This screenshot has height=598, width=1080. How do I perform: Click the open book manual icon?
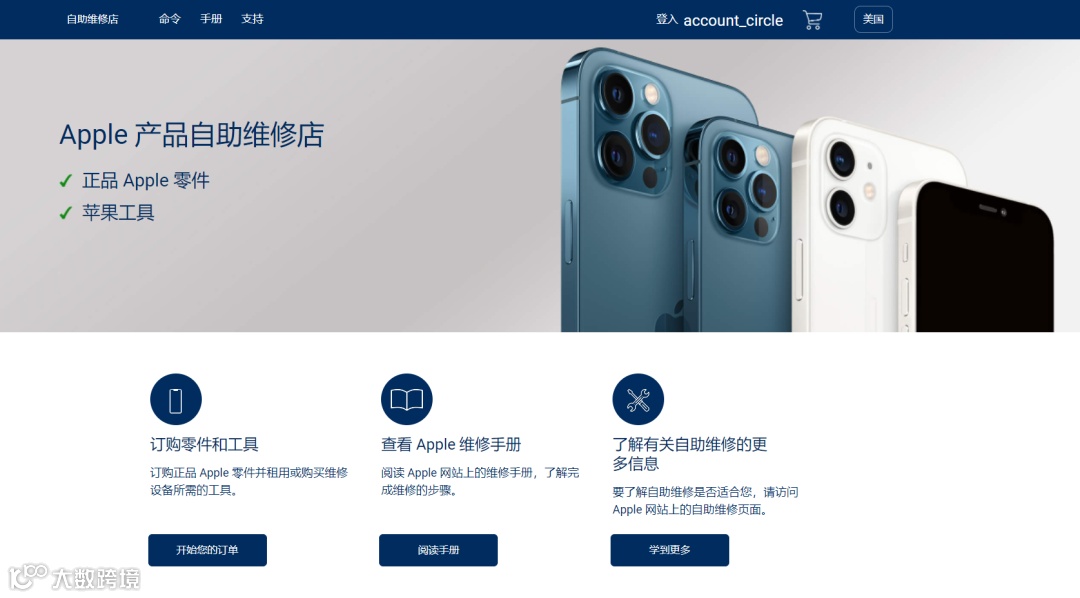pos(406,400)
